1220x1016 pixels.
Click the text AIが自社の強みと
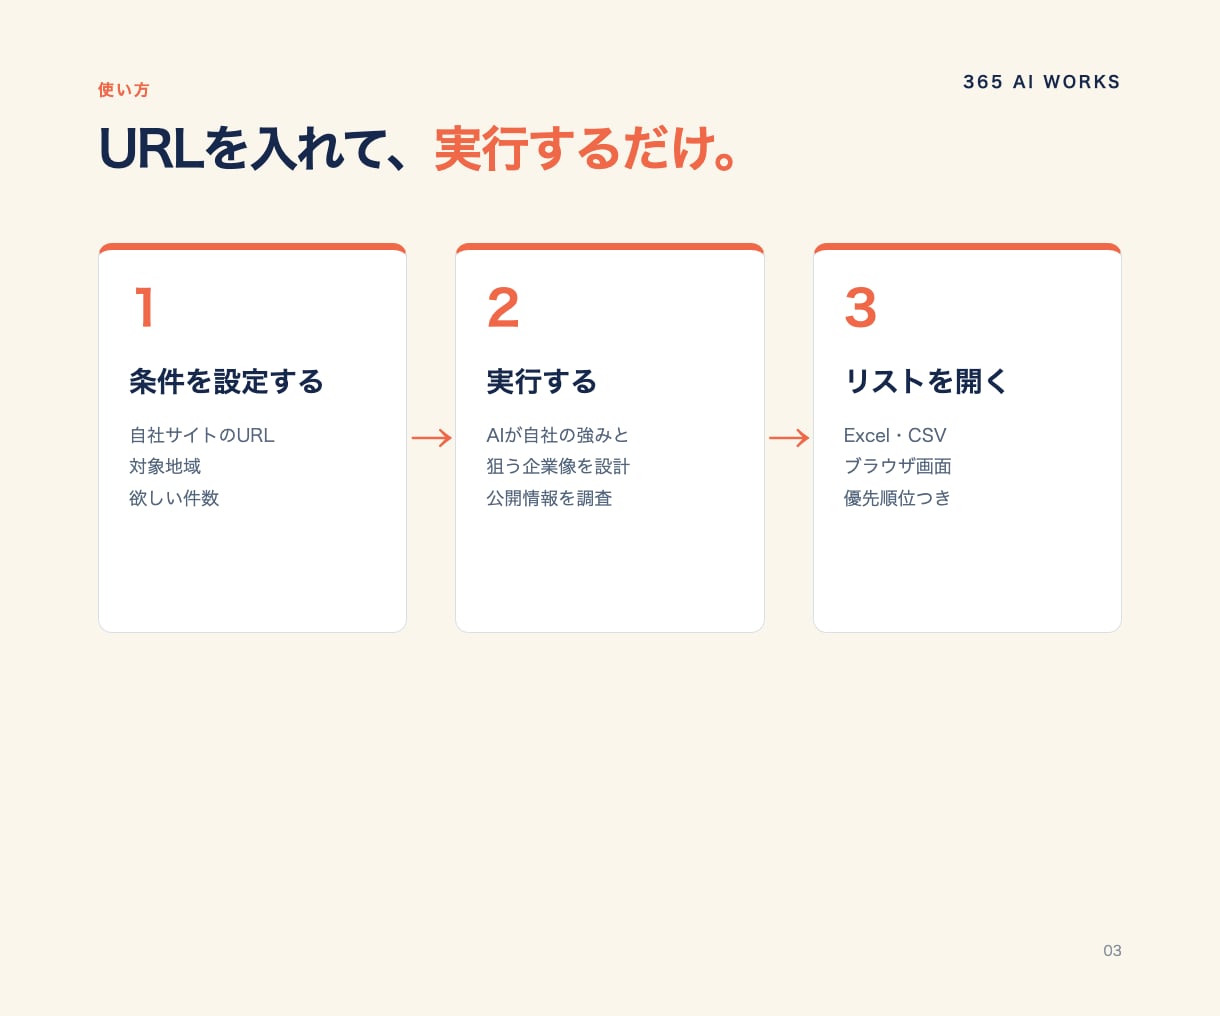click(558, 435)
